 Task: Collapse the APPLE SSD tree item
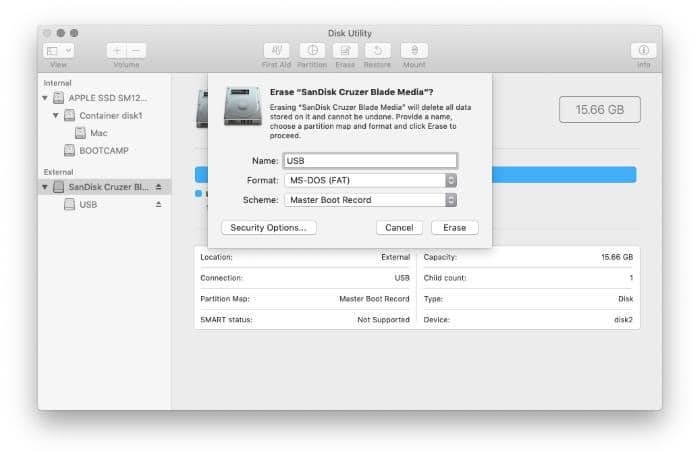tap(45, 98)
